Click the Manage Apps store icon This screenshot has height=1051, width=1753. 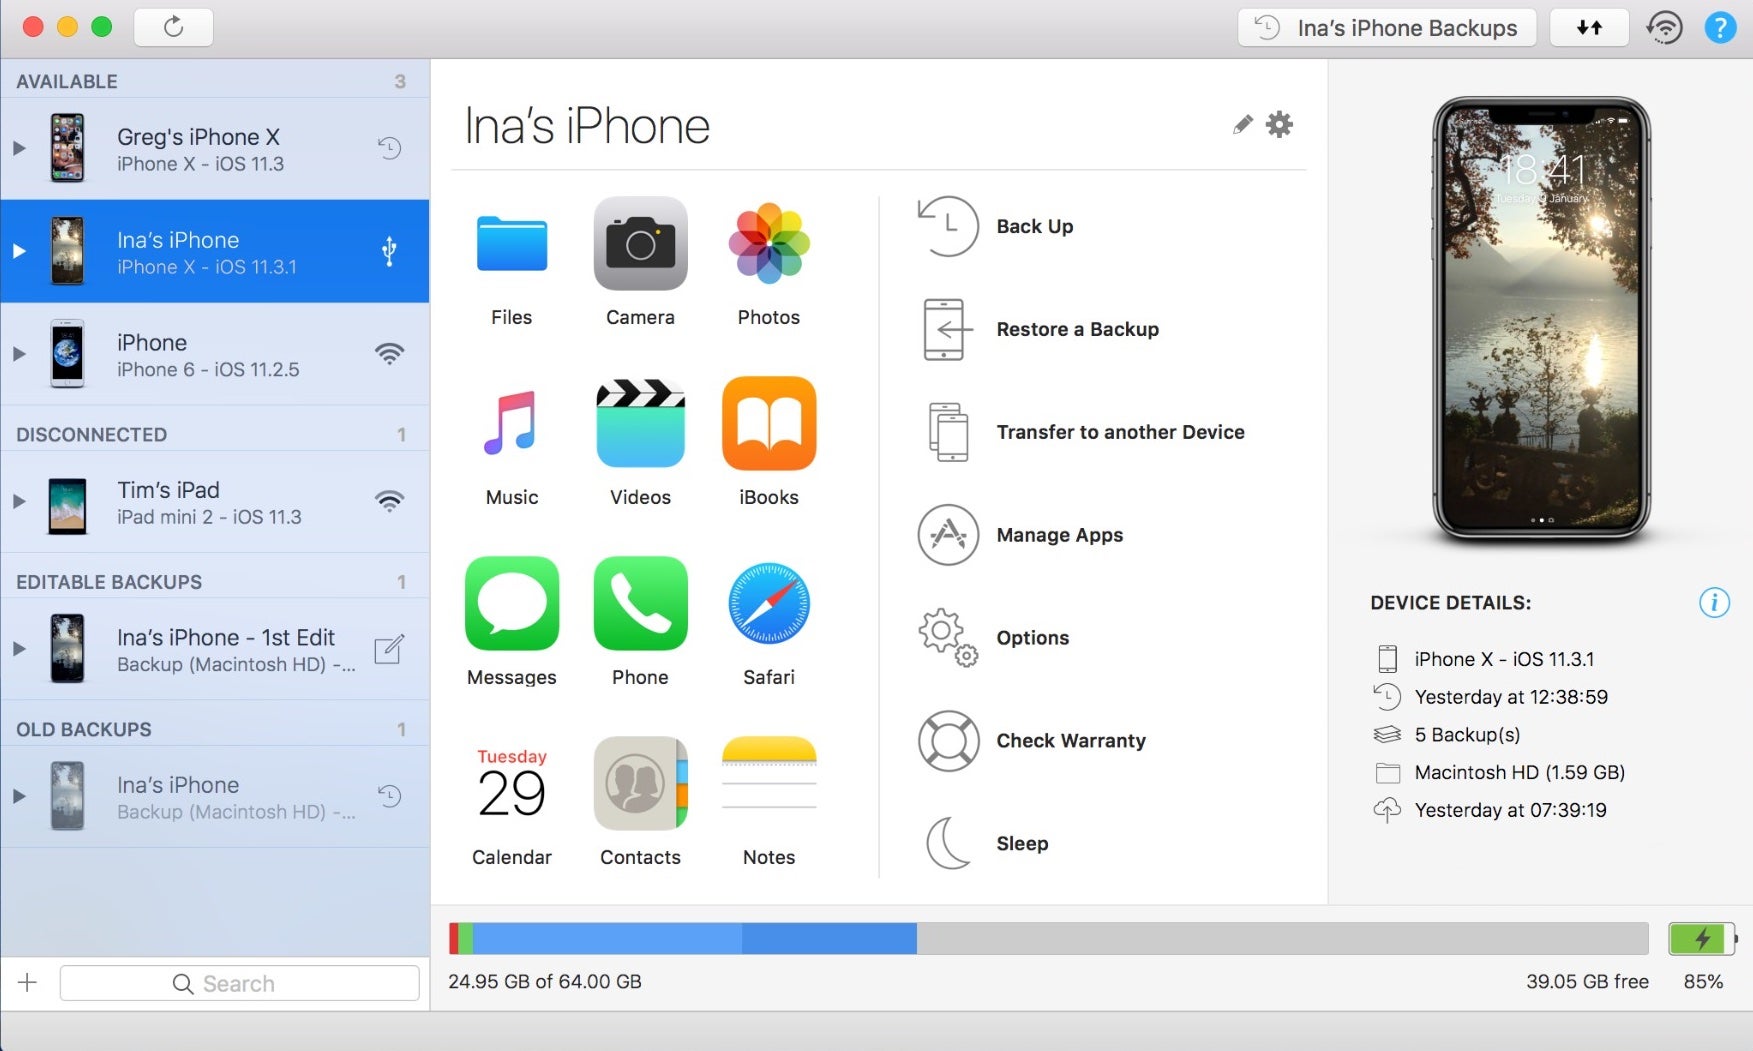(948, 535)
